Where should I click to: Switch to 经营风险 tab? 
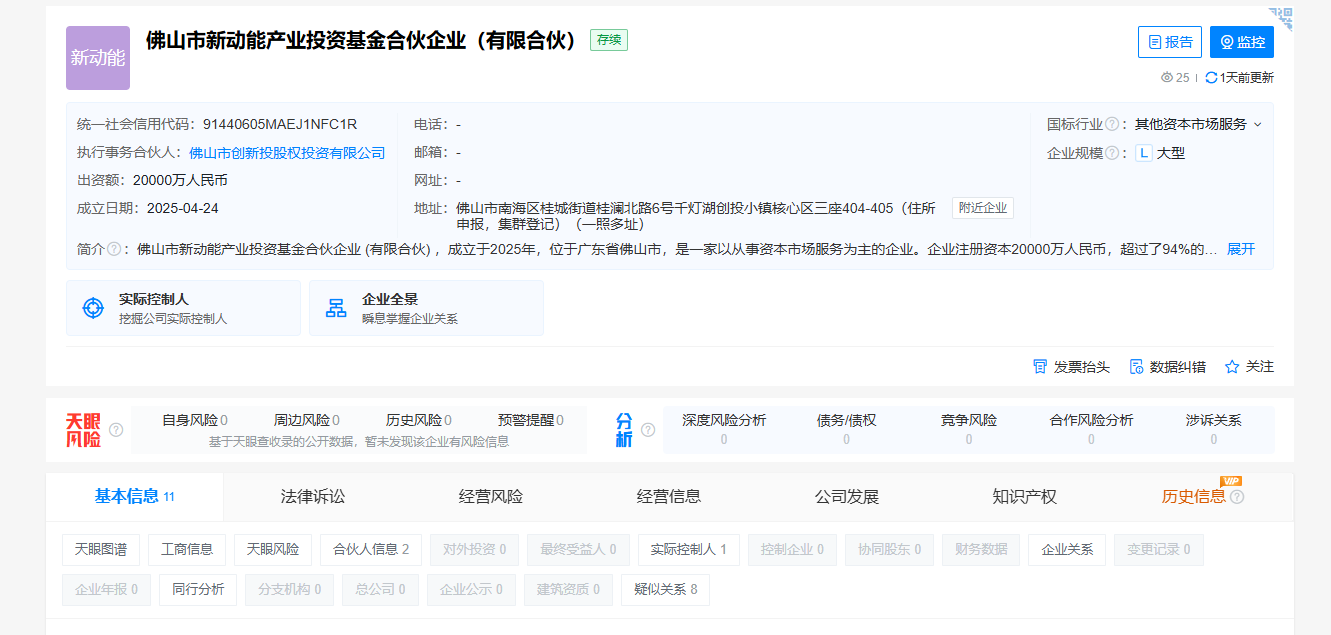[491, 497]
